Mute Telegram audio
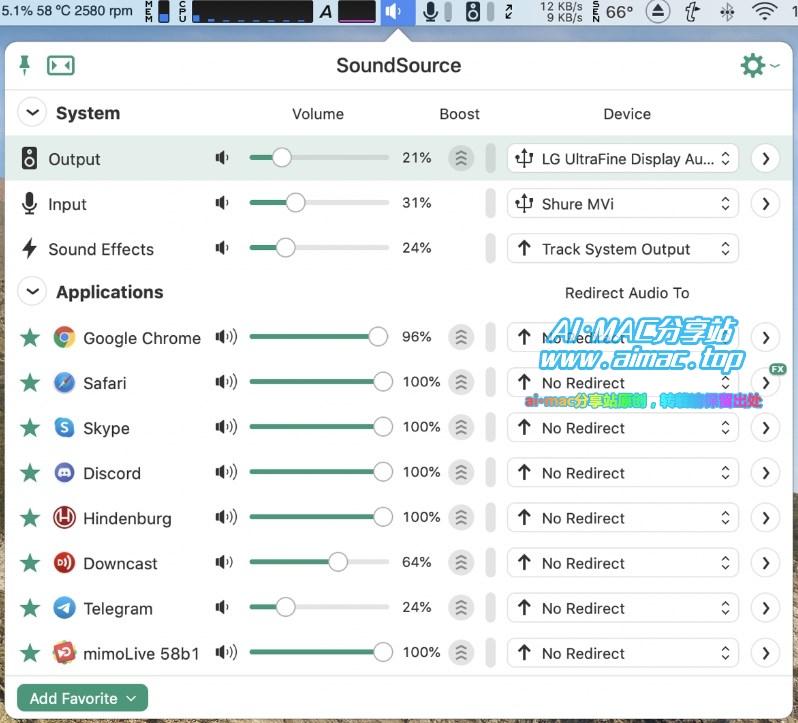This screenshot has height=723, width=798. point(222,607)
